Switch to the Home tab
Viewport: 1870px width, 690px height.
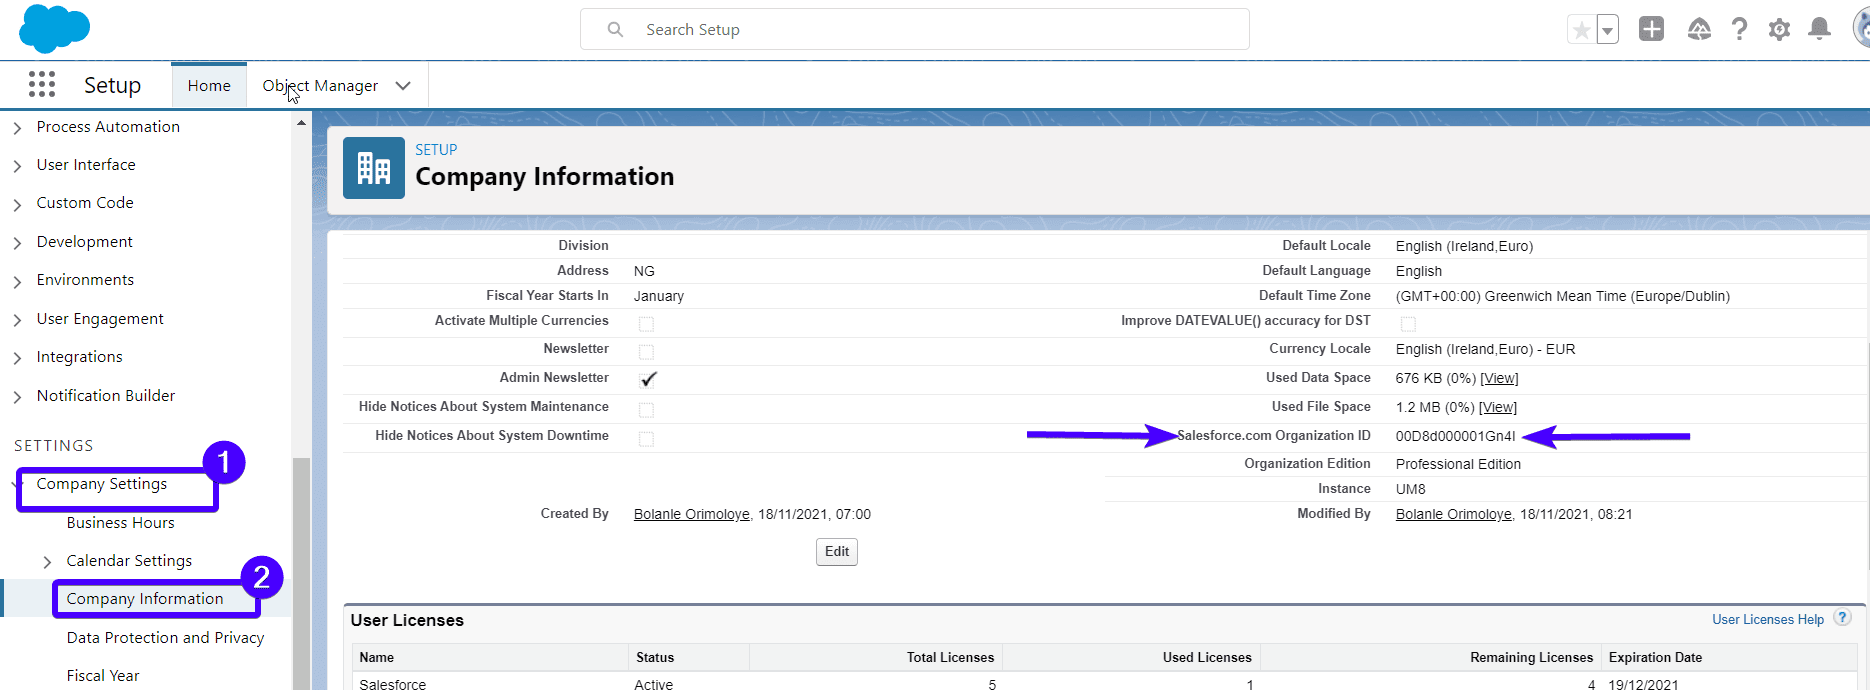click(x=209, y=85)
